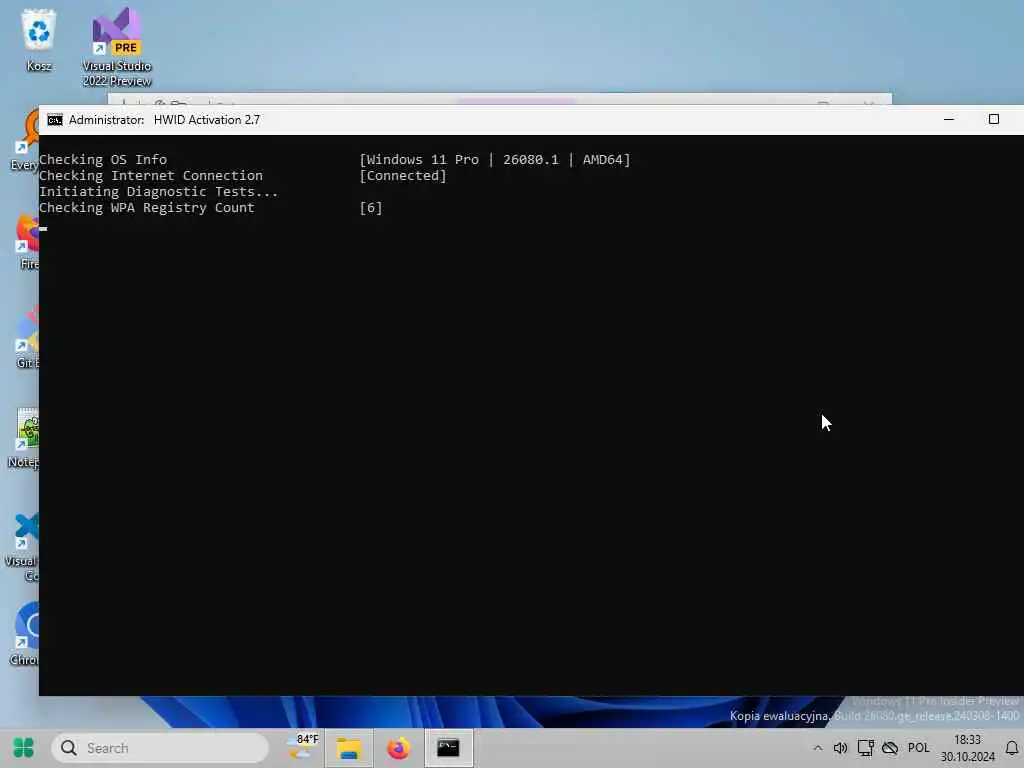The width and height of the screenshot is (1024, 768).
Task: Open the notifications bell icon
Action: coord(1012,748)
